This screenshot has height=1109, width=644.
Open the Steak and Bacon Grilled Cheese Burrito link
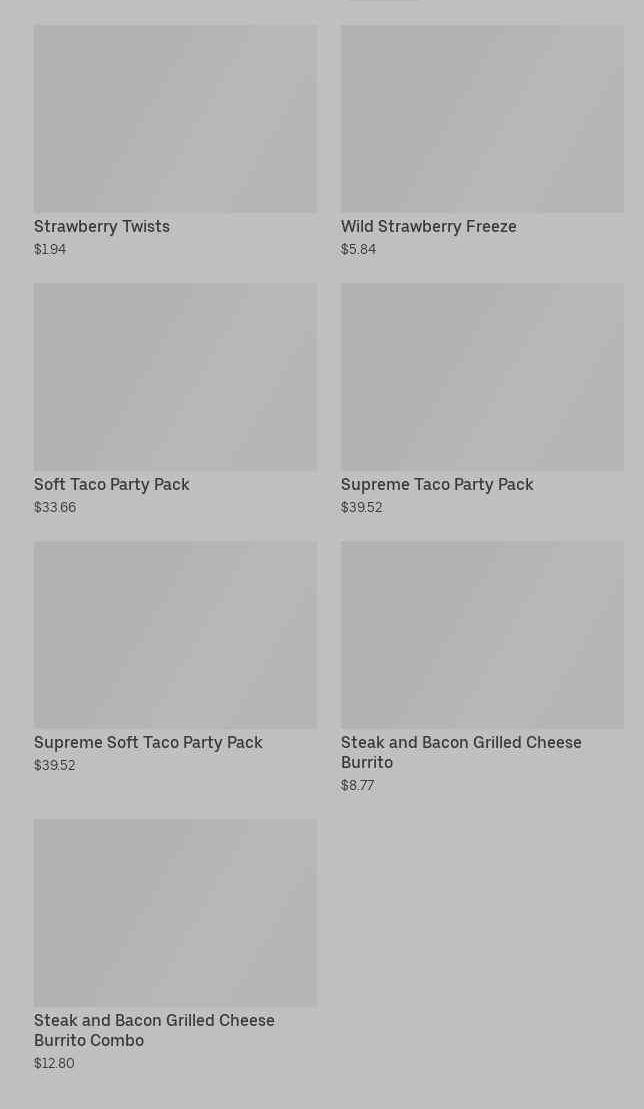tap(461, 752)
